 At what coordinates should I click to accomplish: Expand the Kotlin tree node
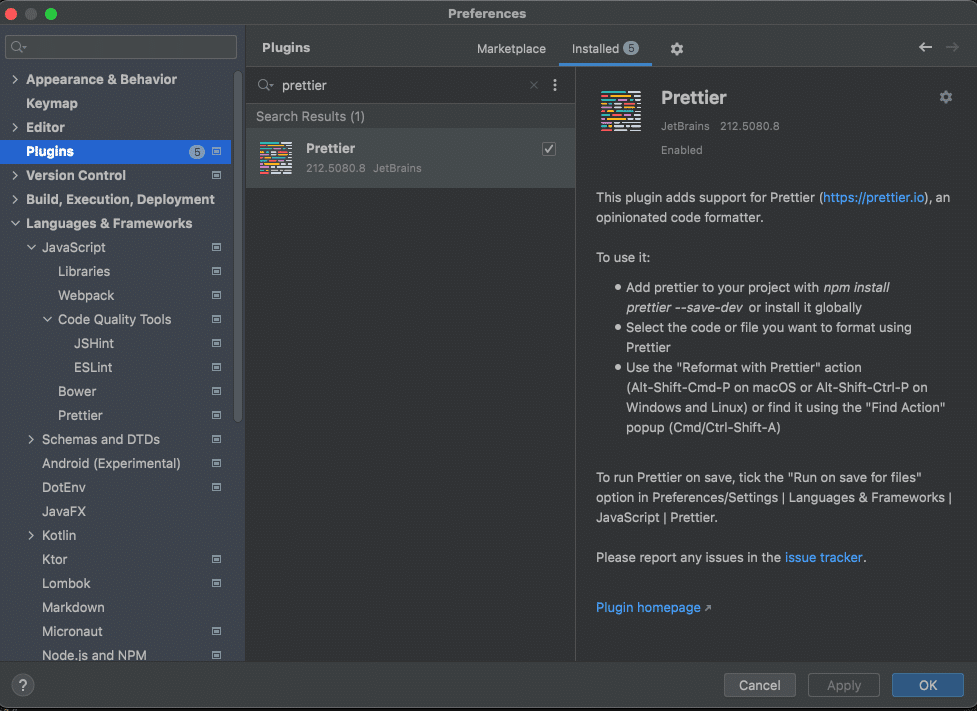[31, 535]
